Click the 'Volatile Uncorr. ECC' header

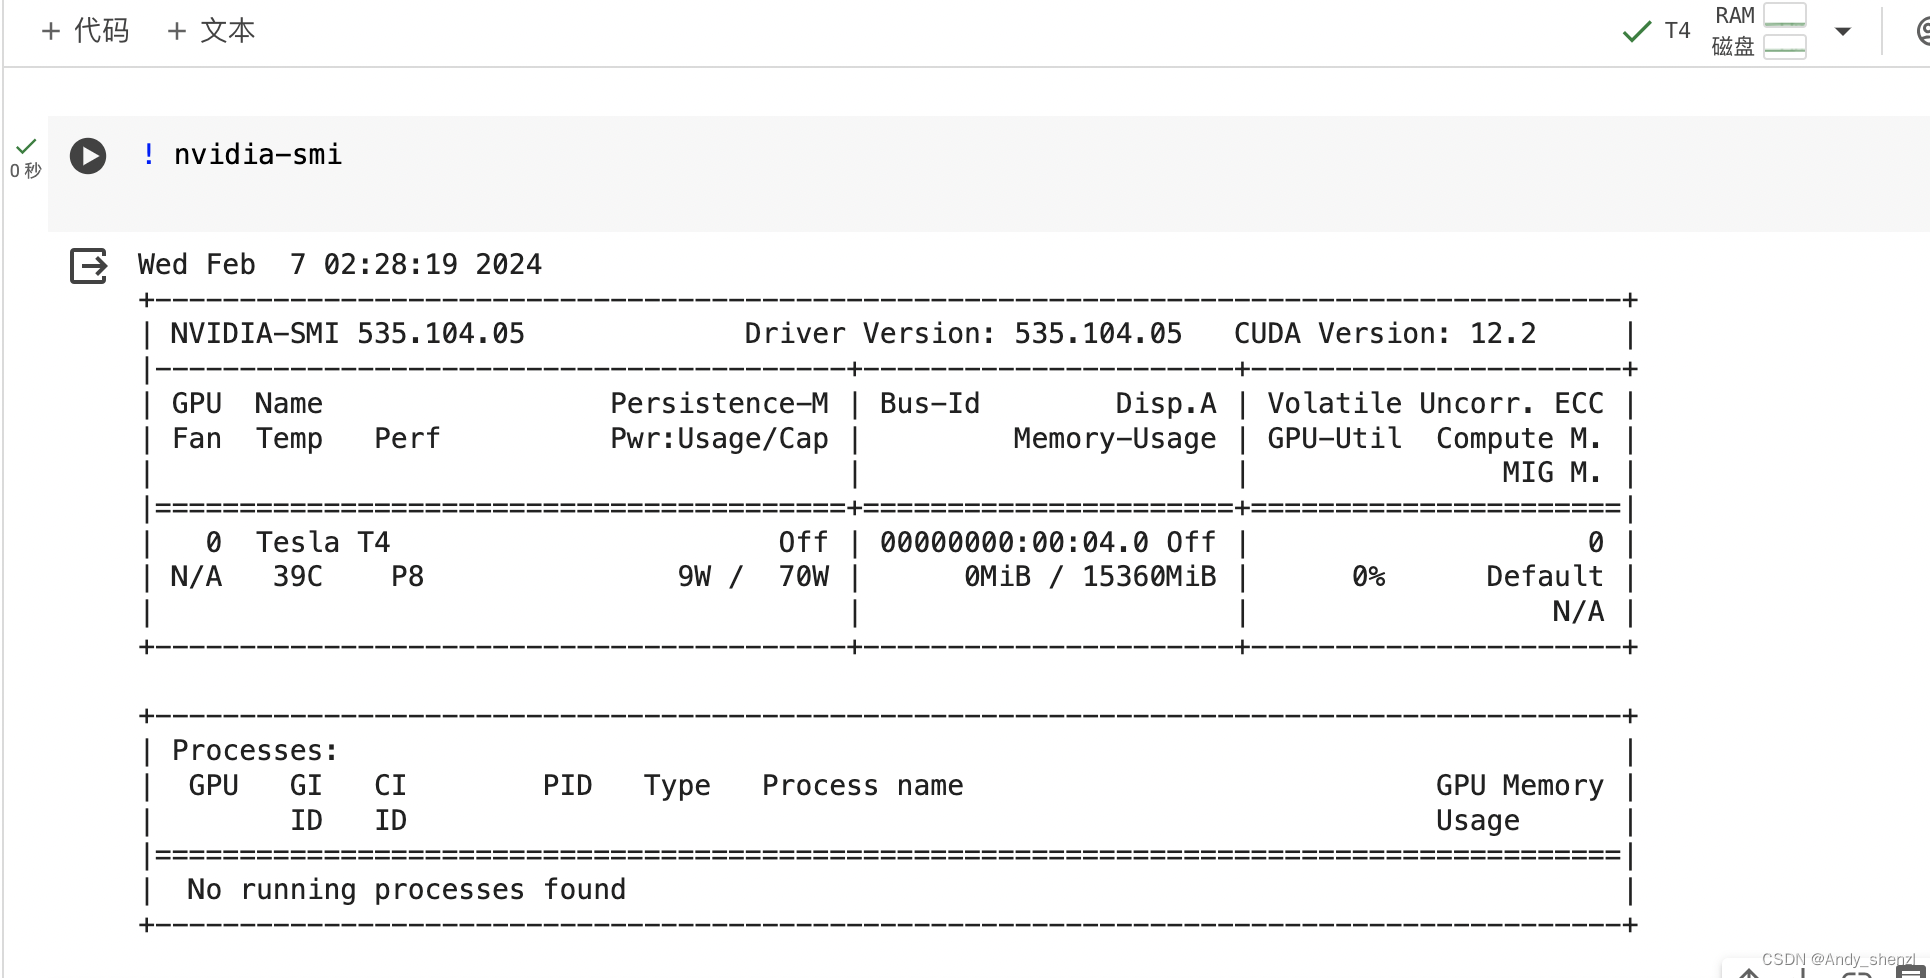(x=1435, y=403)
